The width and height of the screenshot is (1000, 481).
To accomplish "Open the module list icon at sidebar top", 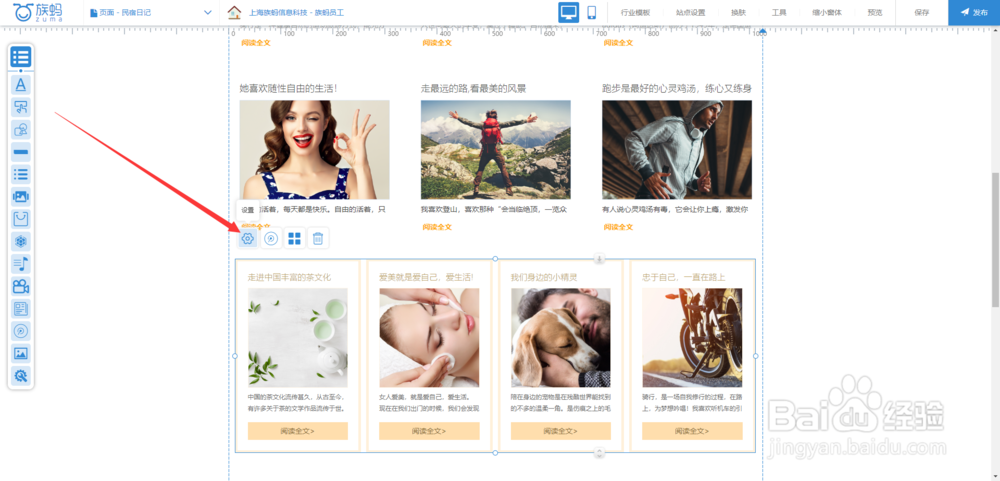I will click(20, 57).
